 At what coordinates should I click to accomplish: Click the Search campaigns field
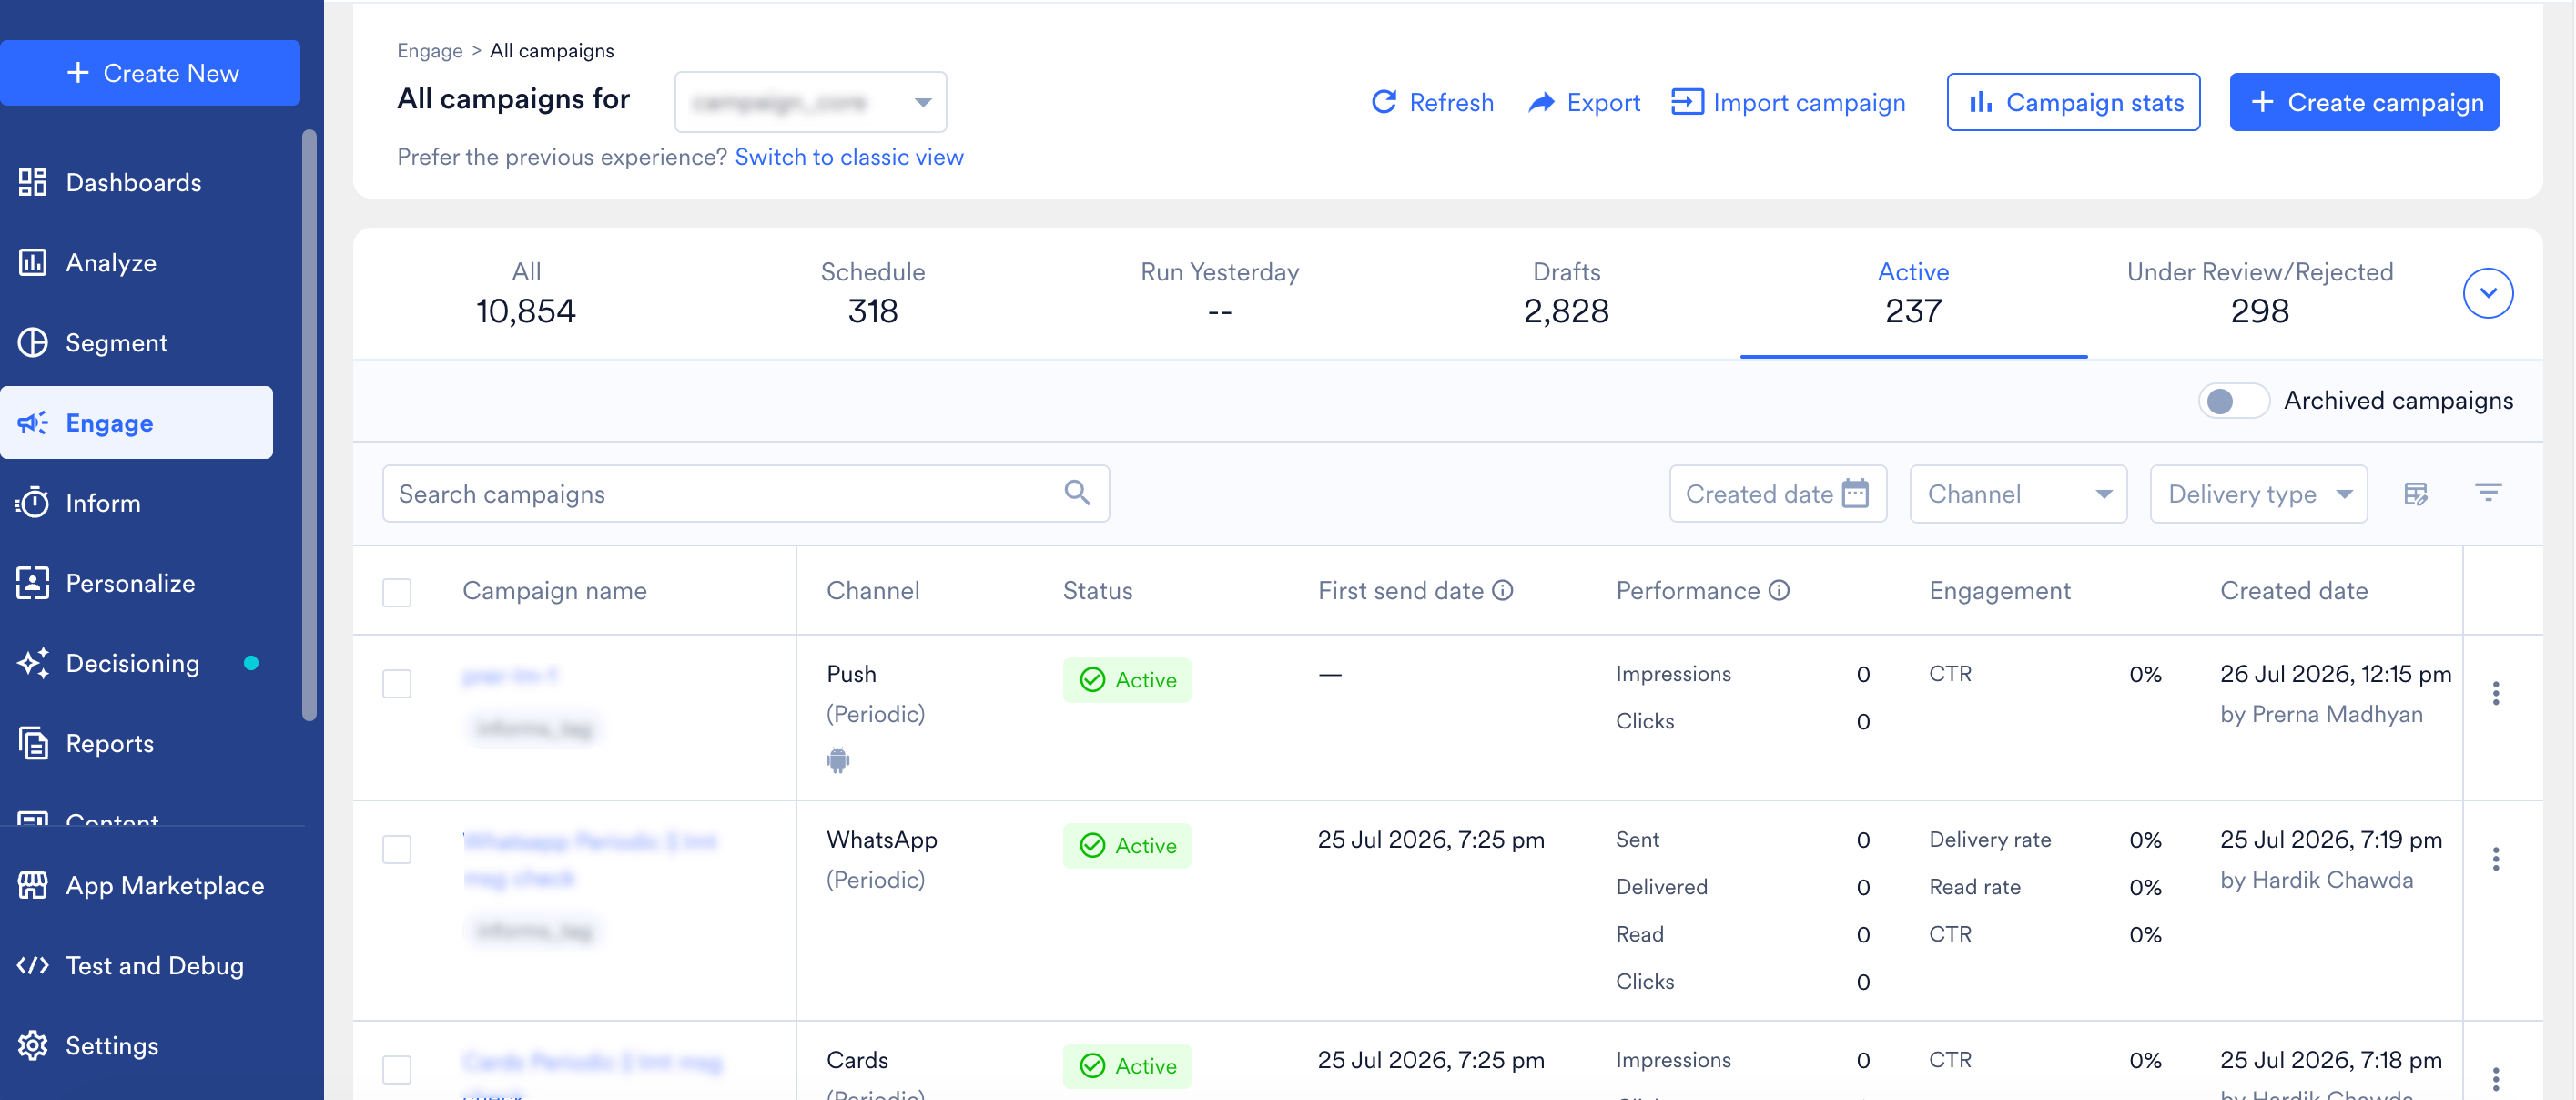(746, 494)
